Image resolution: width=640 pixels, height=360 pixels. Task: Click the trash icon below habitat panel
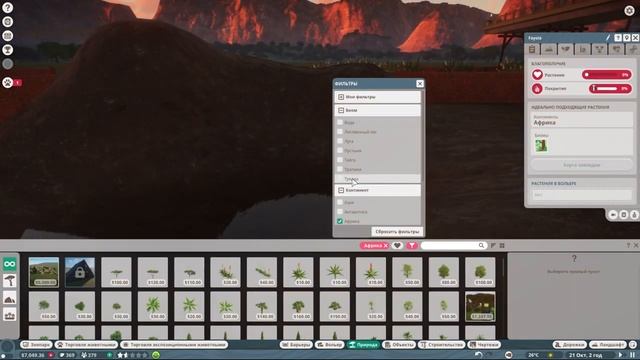coord(623,215)
